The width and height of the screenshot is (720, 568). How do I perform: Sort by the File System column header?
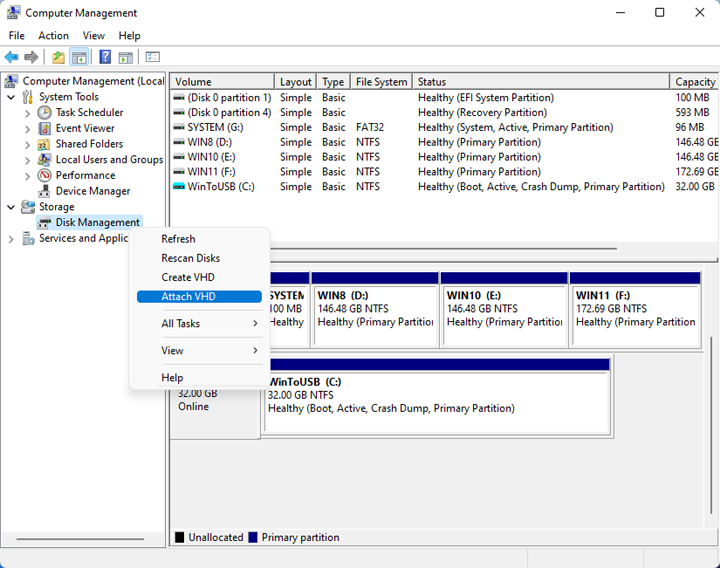click(382, 82)
